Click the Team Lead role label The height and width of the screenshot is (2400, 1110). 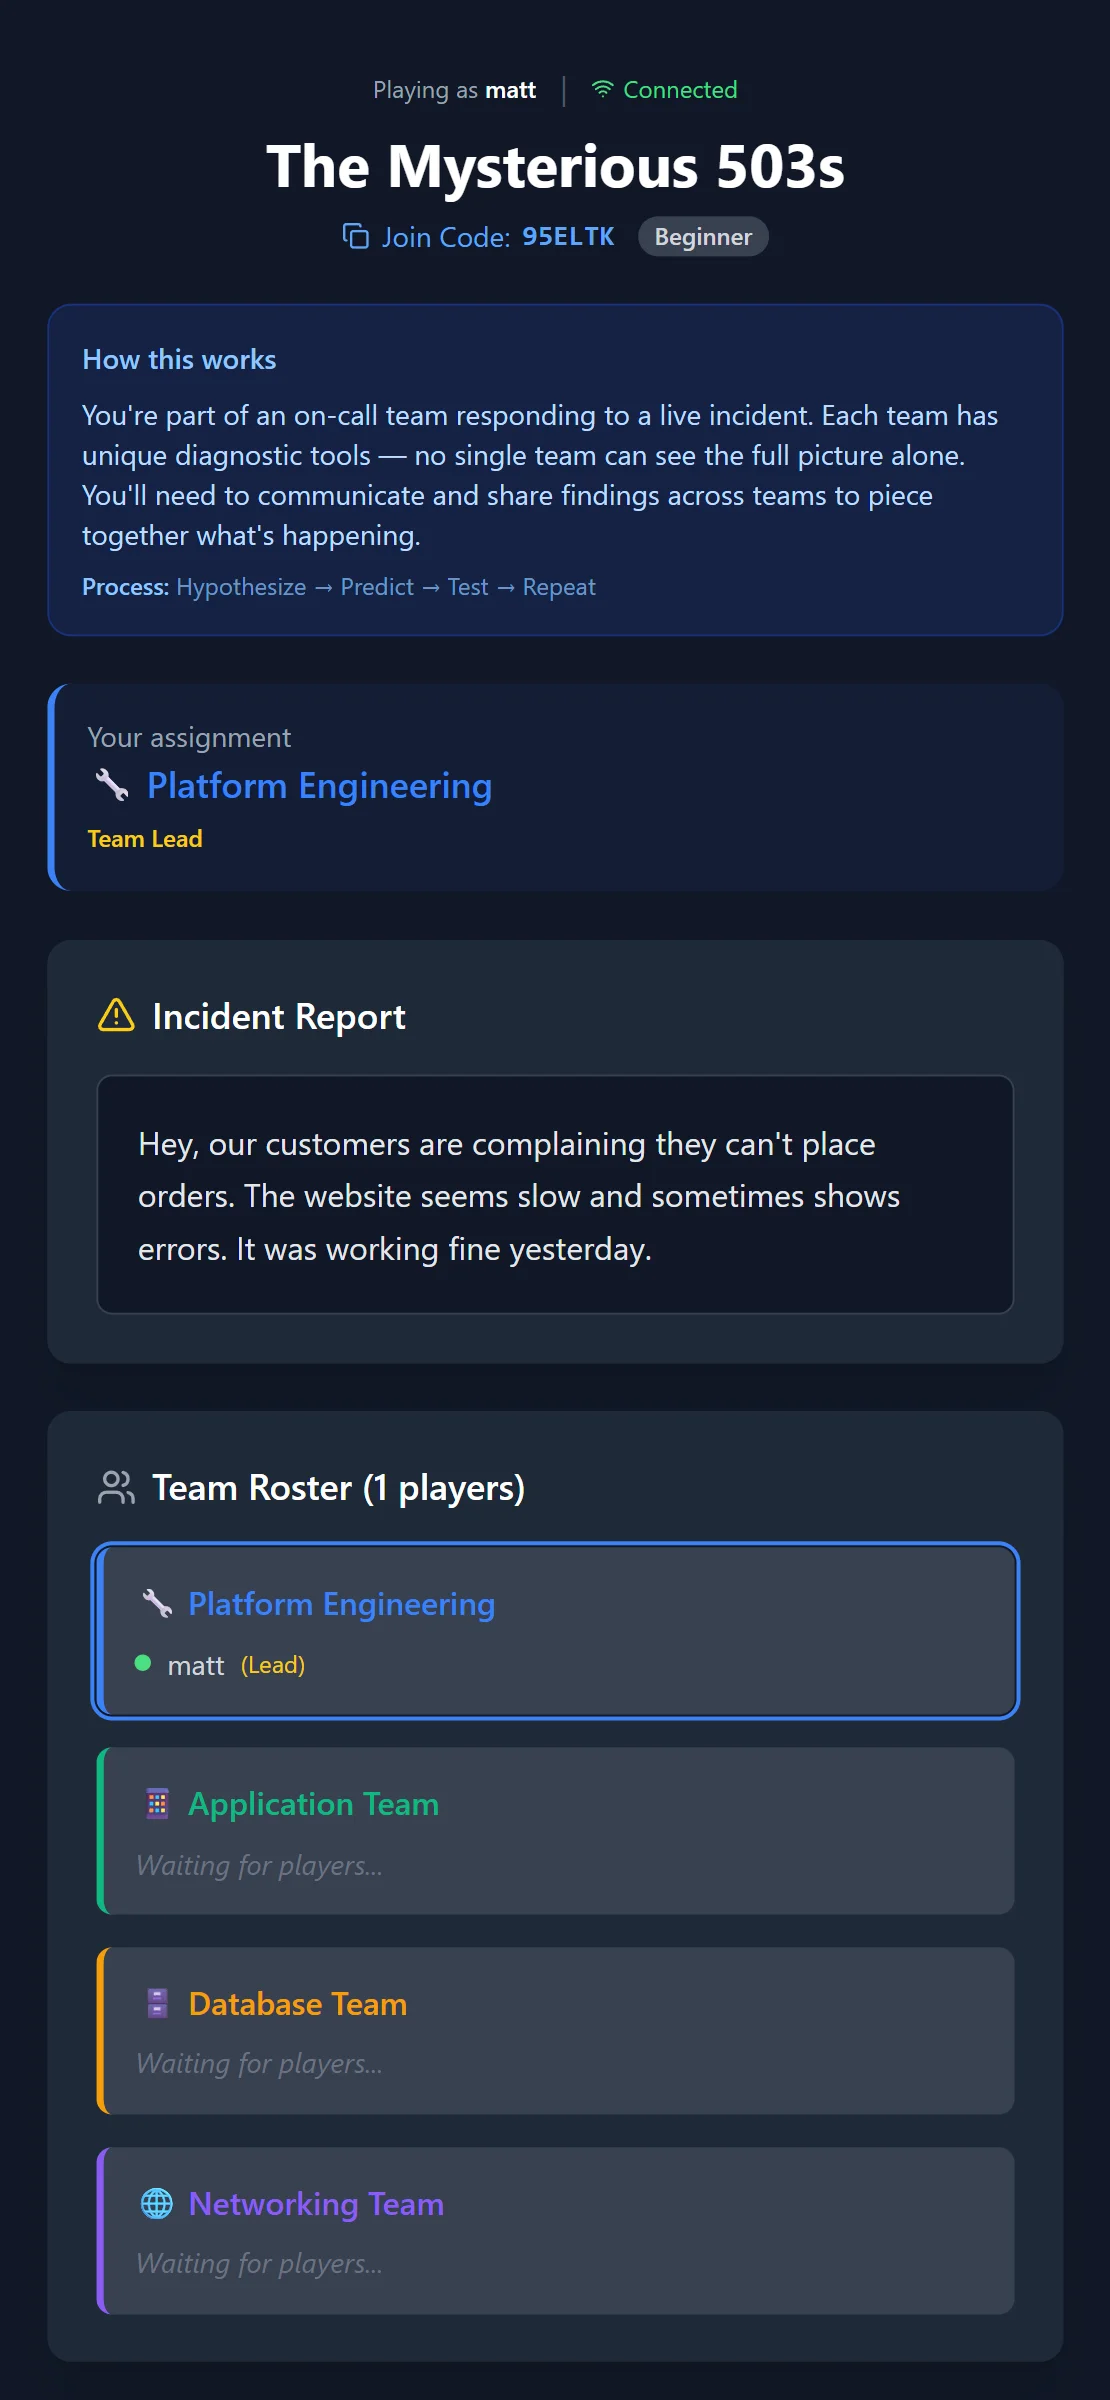pos(145,839)
